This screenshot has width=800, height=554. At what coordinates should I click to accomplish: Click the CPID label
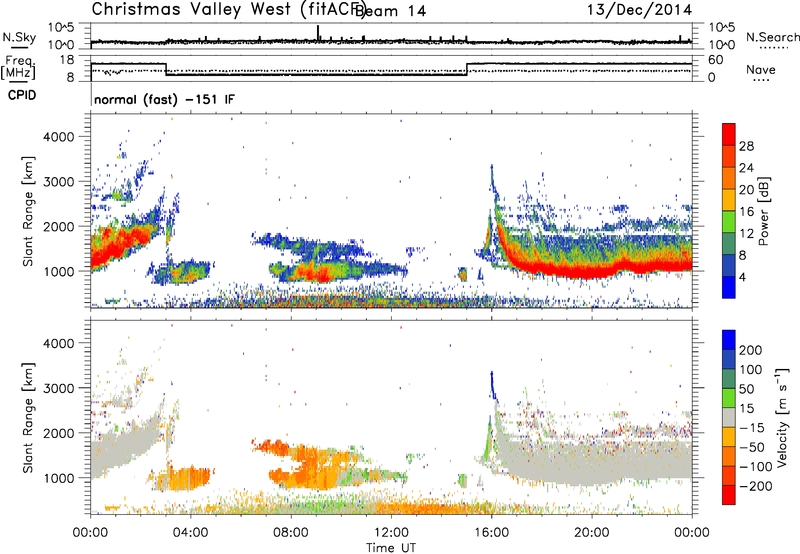pyautogui.click(x=22, y=95)
